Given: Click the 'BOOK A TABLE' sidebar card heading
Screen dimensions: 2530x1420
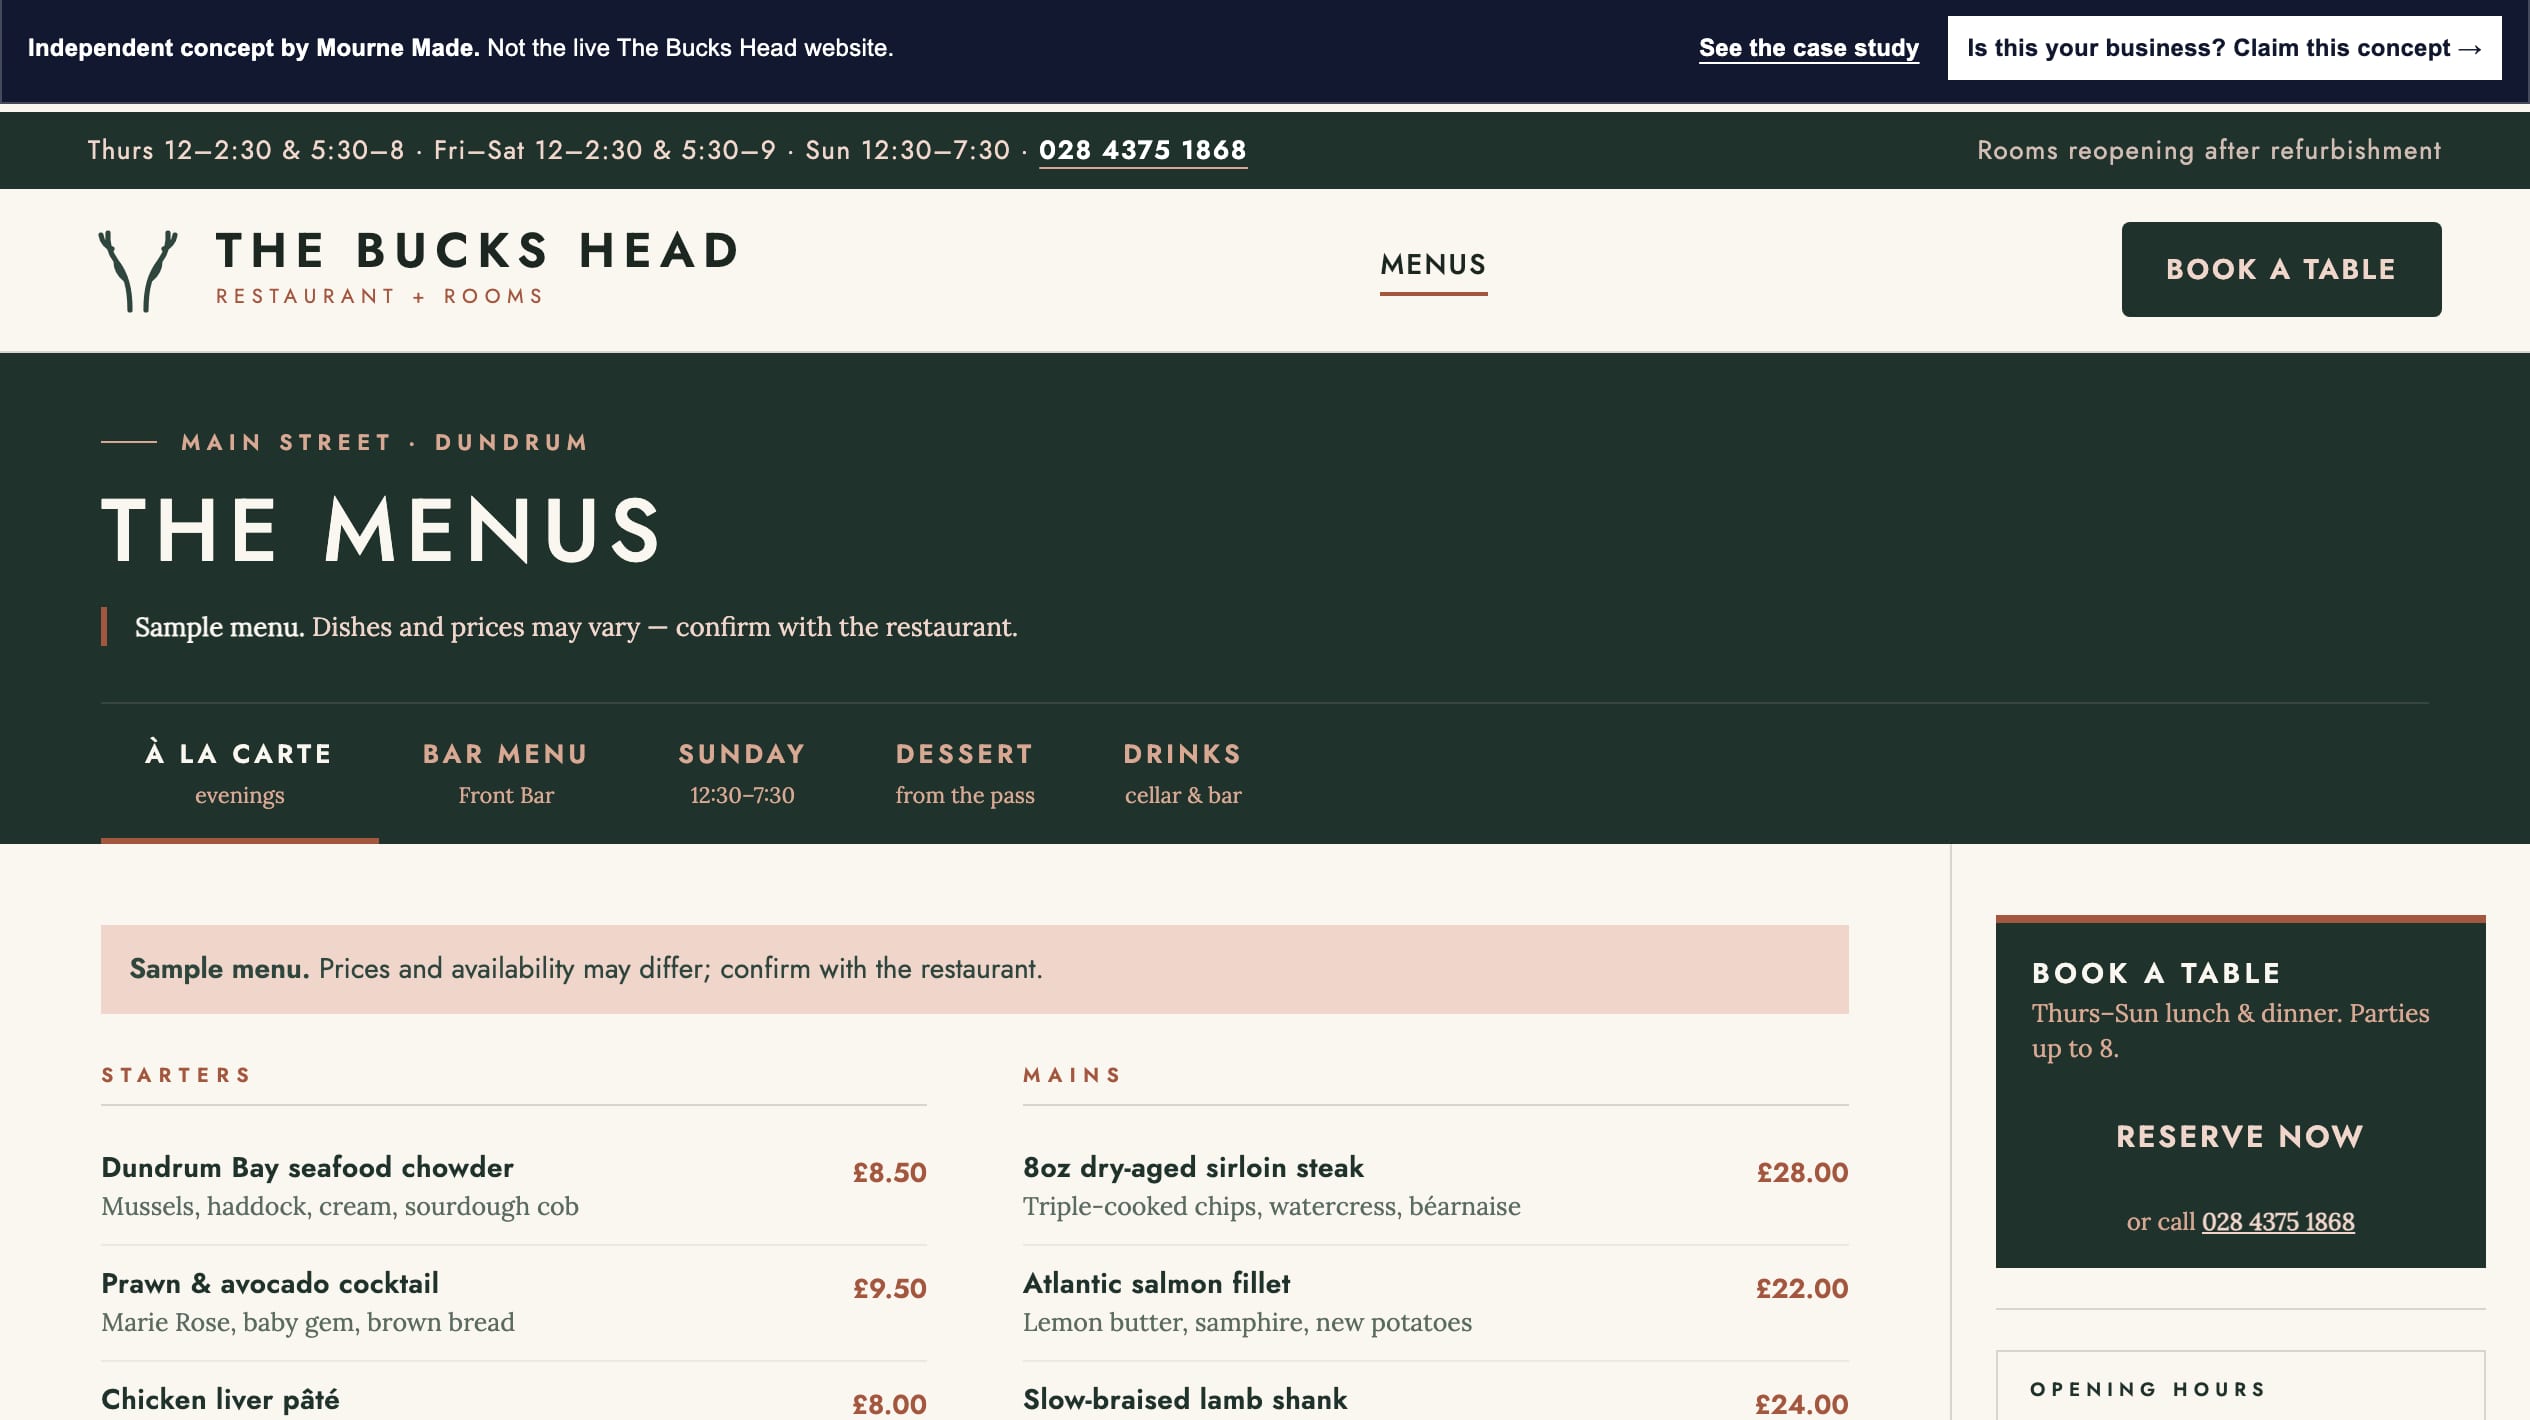Looking at the screenshot, I should click(x=2156, y=973).
